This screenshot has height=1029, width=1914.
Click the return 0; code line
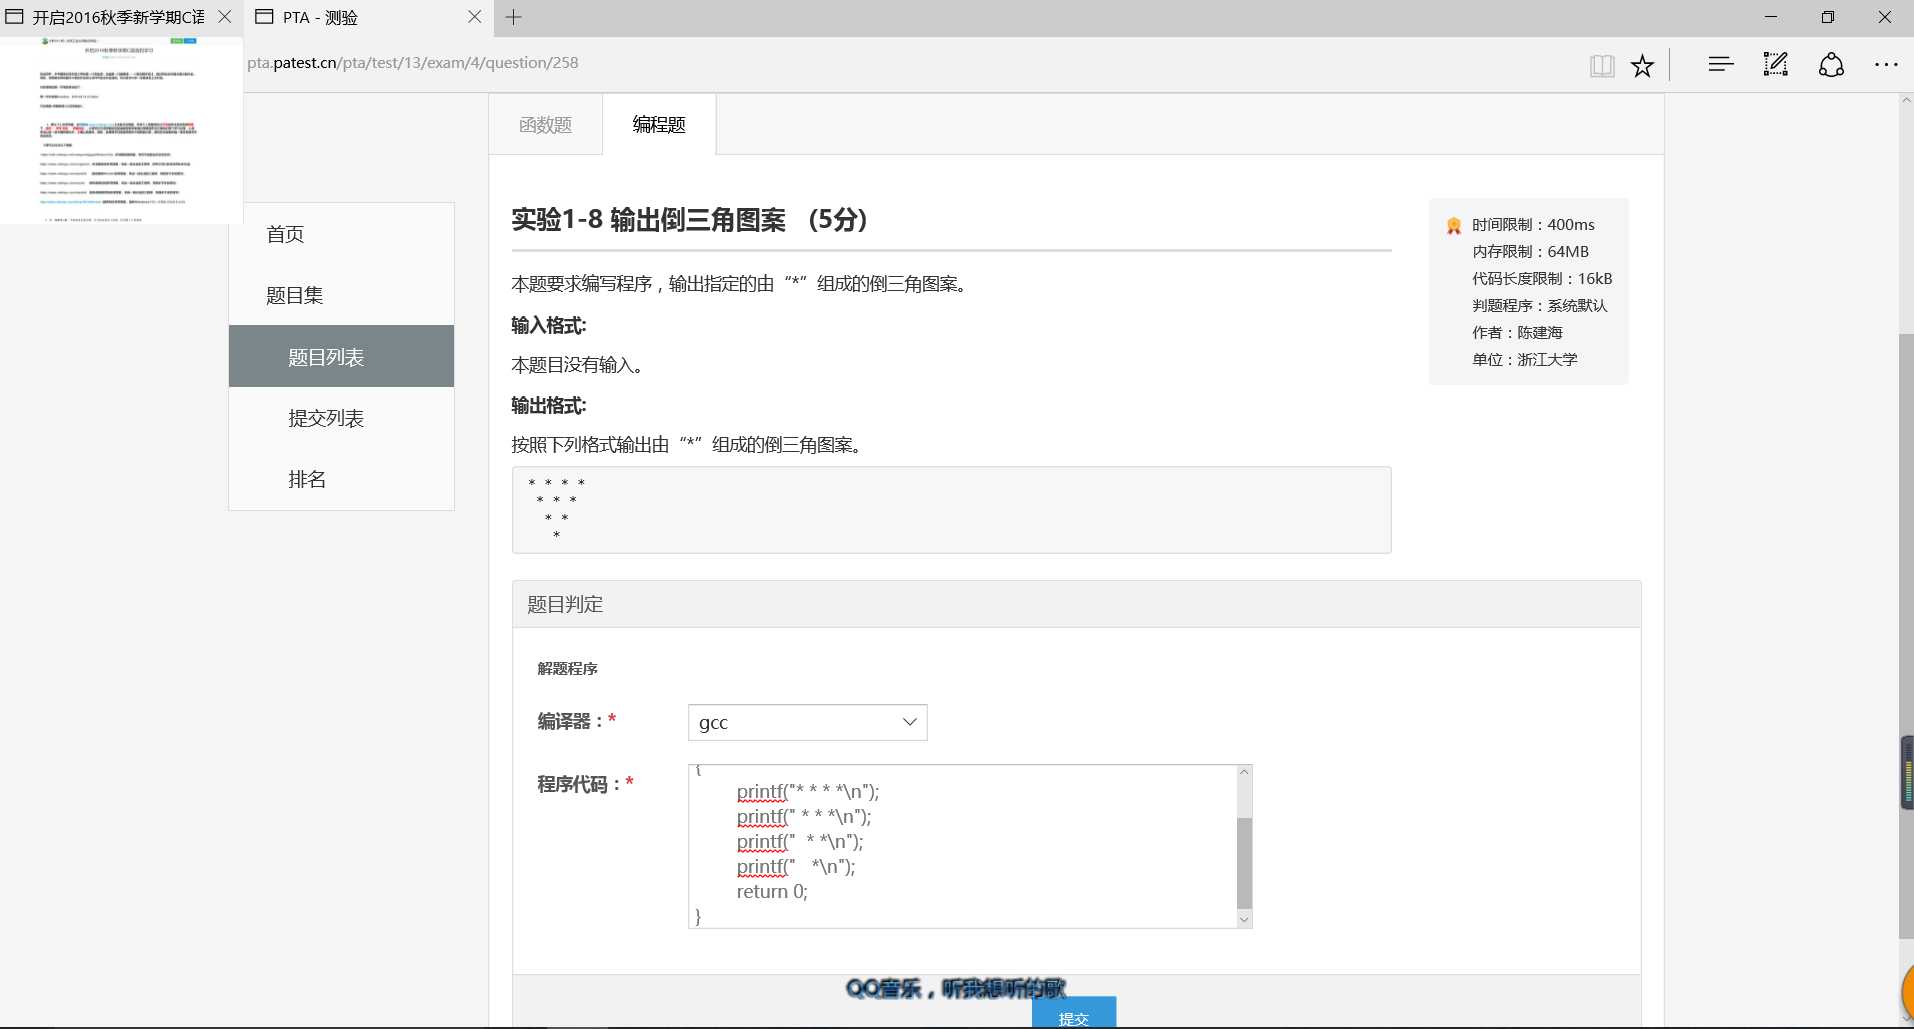(772, 892)
